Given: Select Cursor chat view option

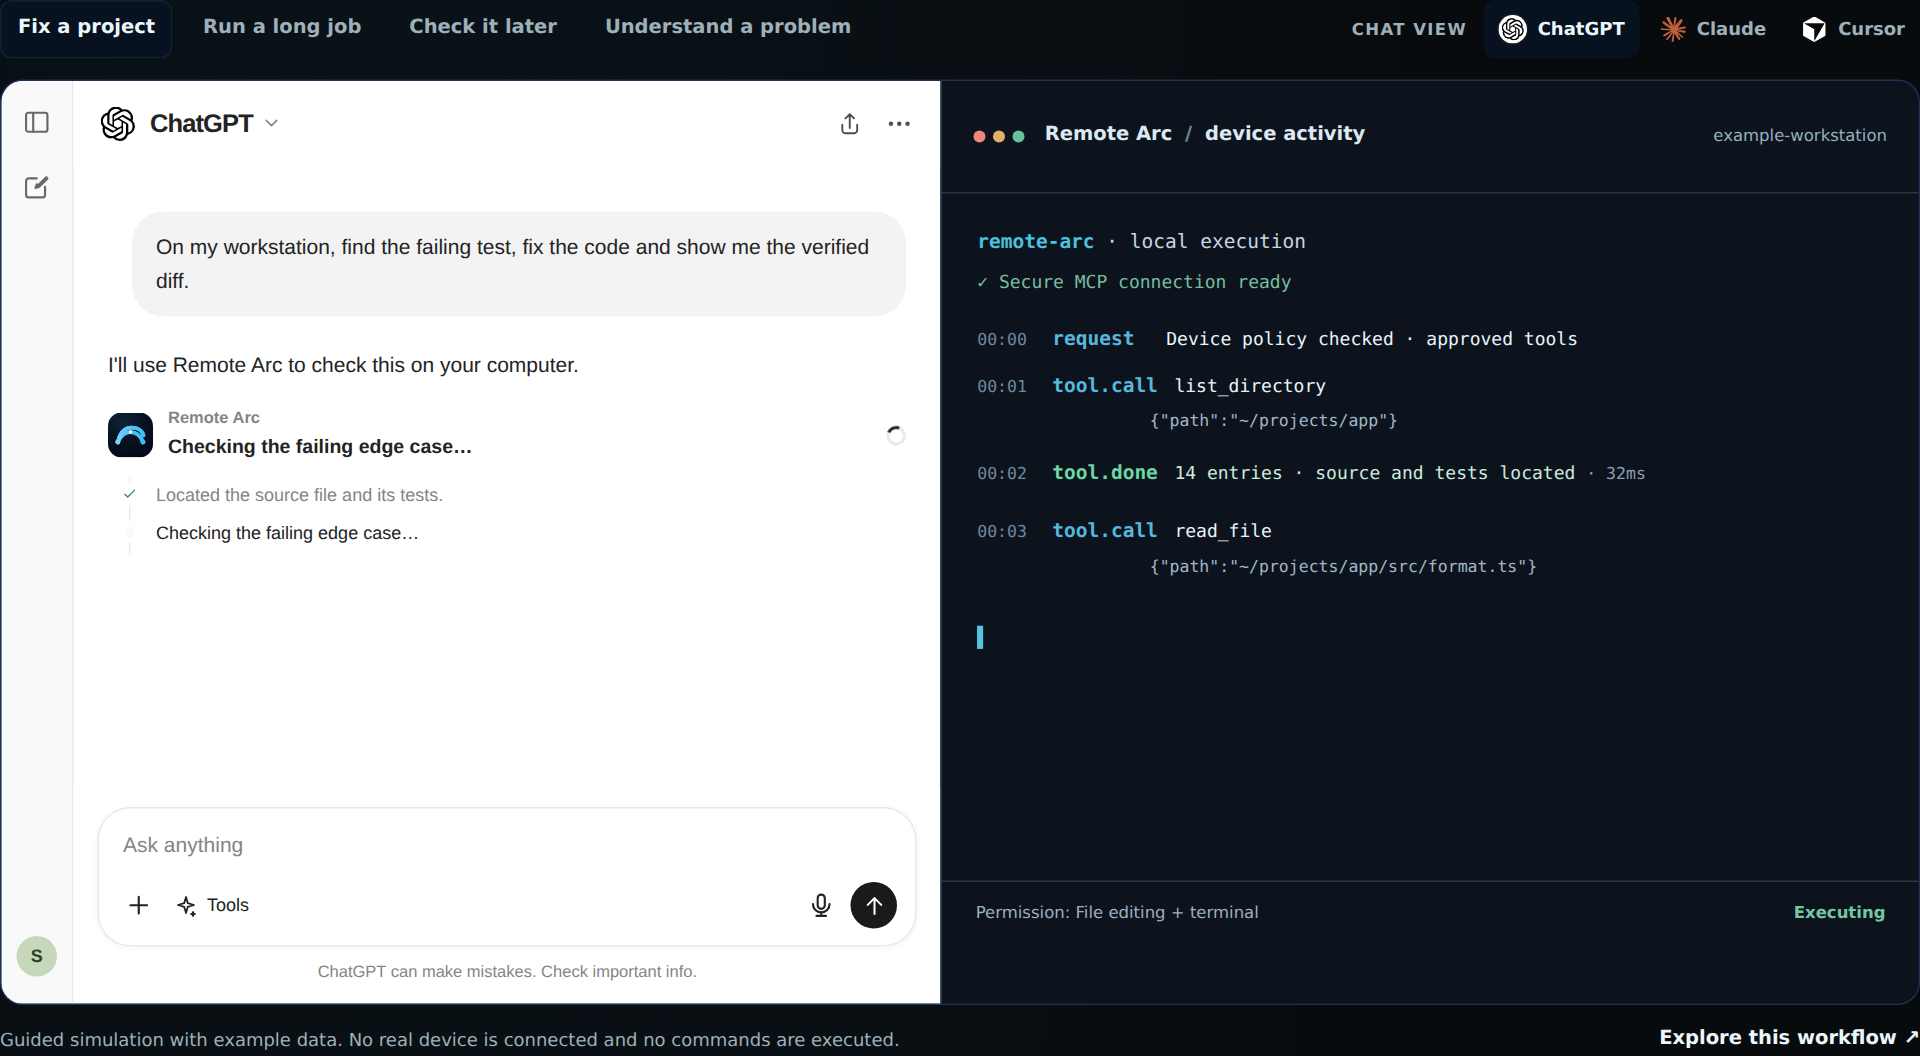Looking at the screenshot, I should (1853, 29).
